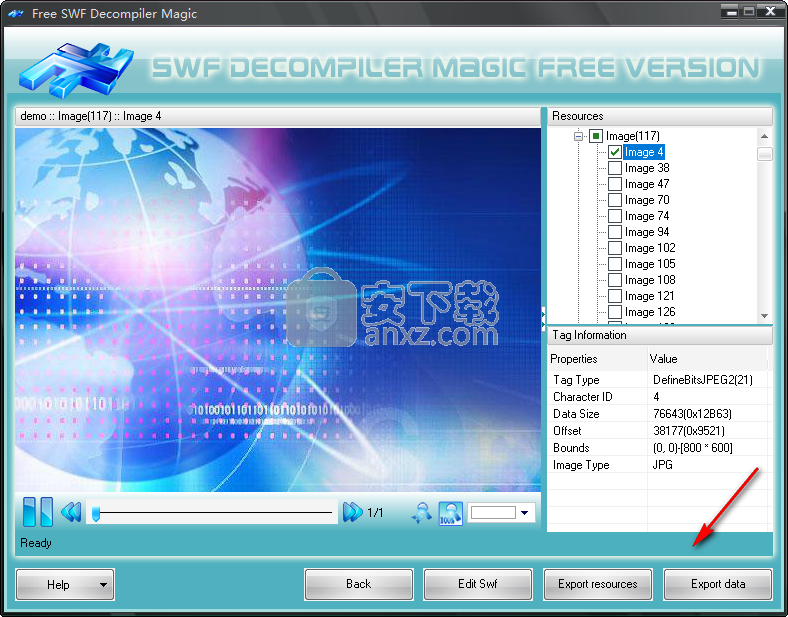Minimize the Free SWF Decompiler Magic window
The width and height of the screenshot is (788, 617).
731,12
